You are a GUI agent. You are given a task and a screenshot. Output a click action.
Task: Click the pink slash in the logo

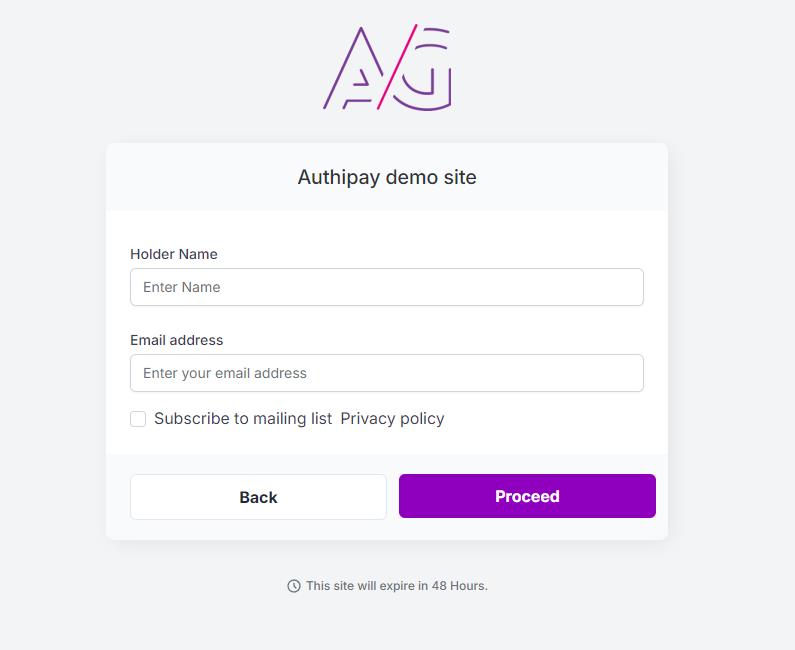point(397,66)
